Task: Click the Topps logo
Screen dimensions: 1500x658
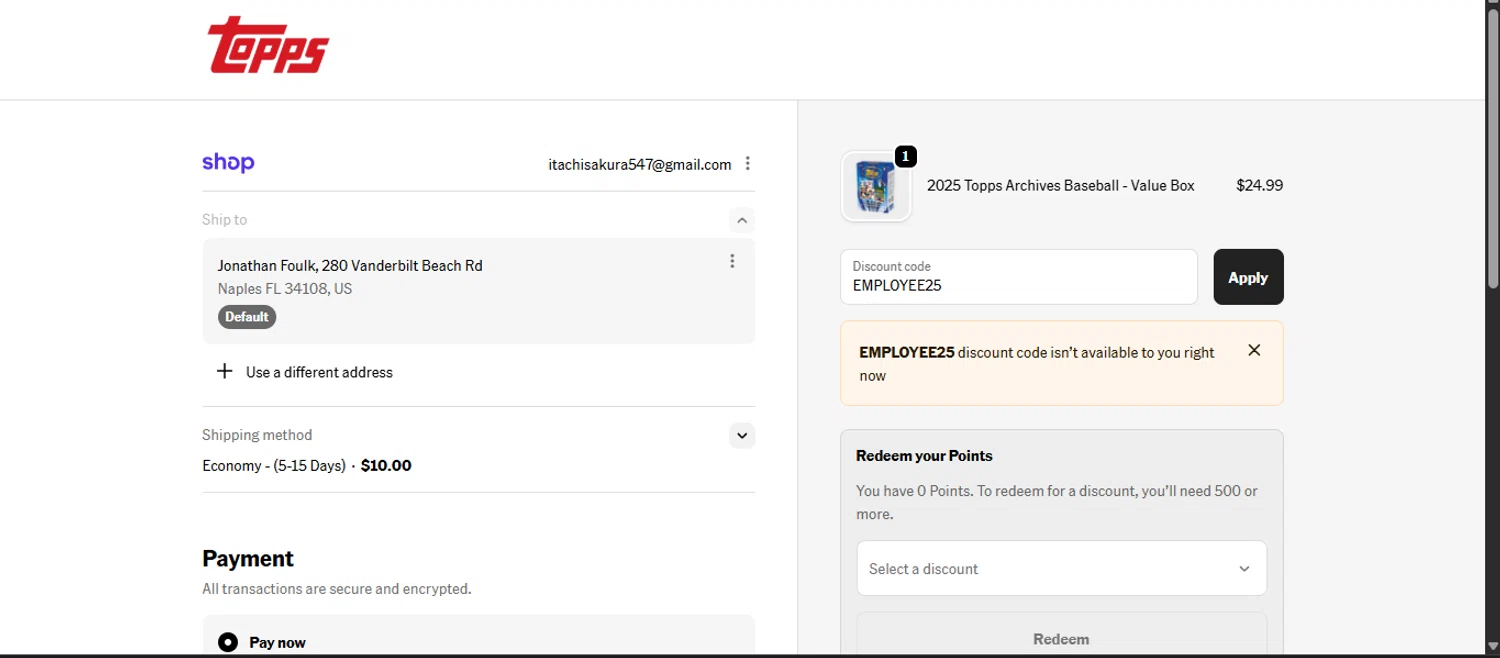Action: point(268,46)
